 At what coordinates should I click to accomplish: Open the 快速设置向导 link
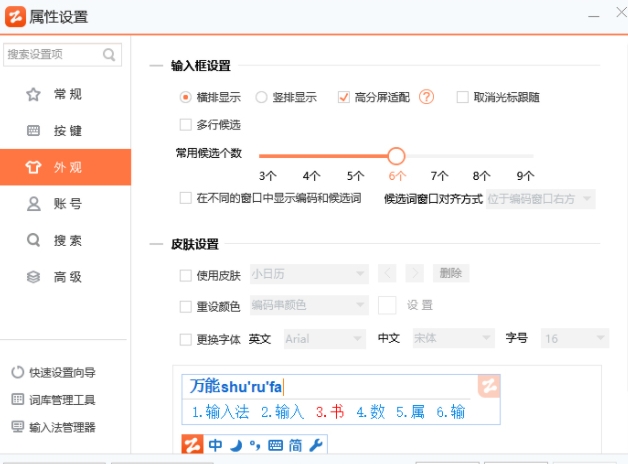(x=60, y=372)
